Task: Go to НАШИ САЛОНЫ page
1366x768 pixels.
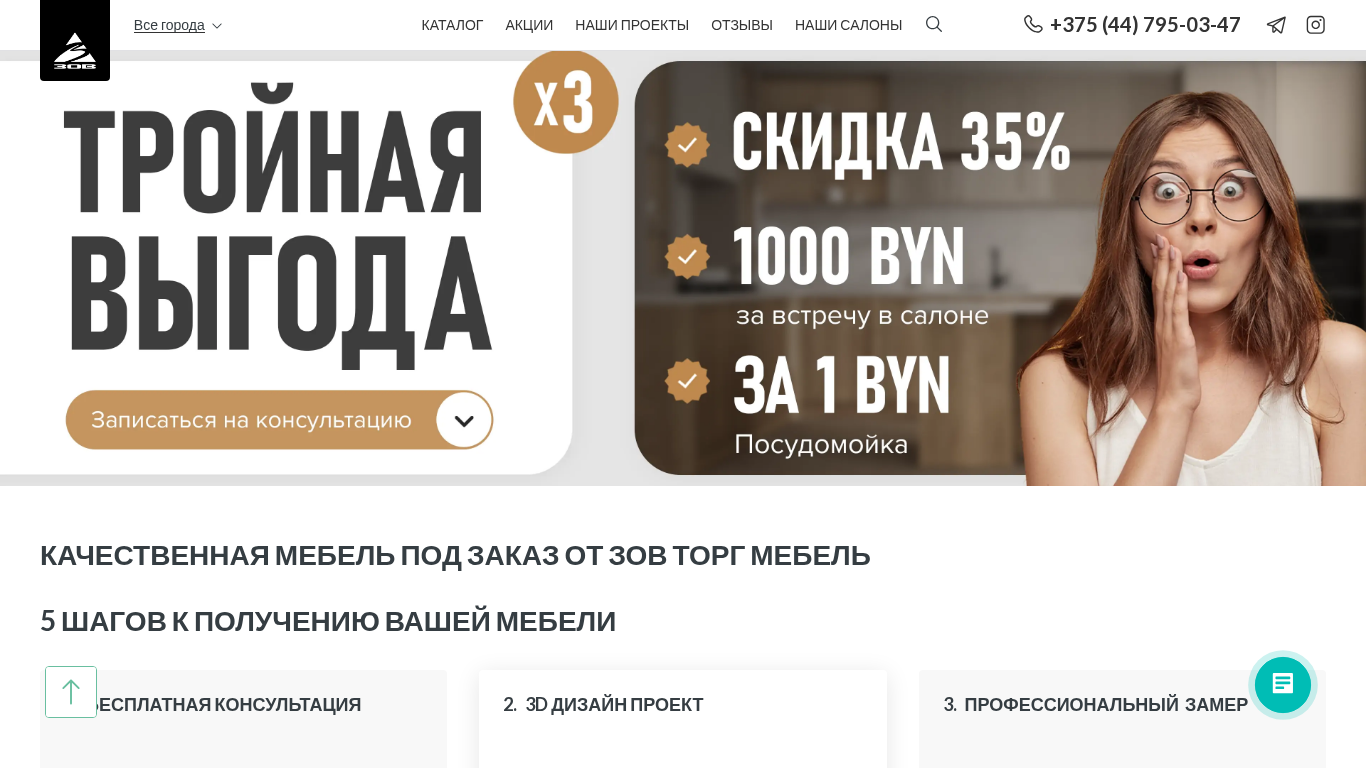Action: [848, 25]
